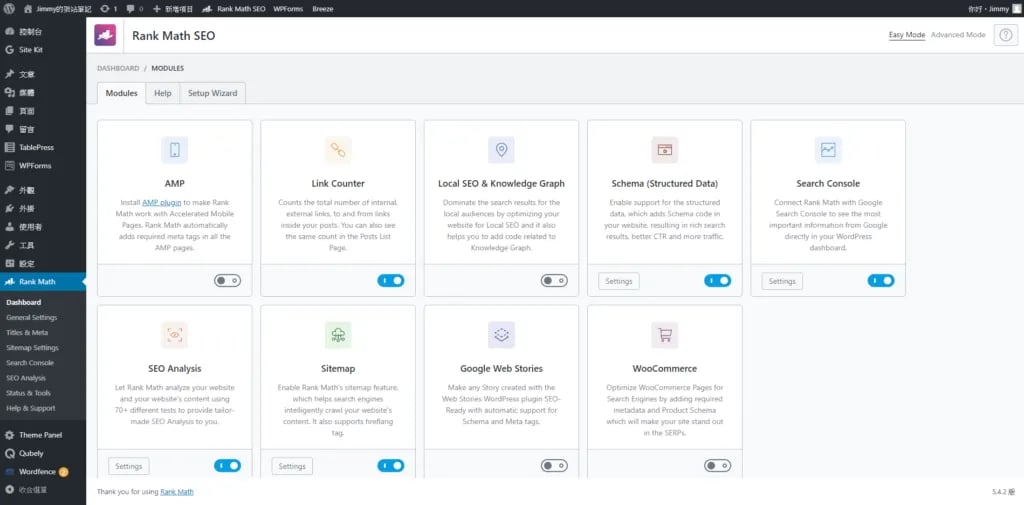Click the WooCommerce shopping cart icon
This screenshot has height=505, width=1024.
click(665, 335)
